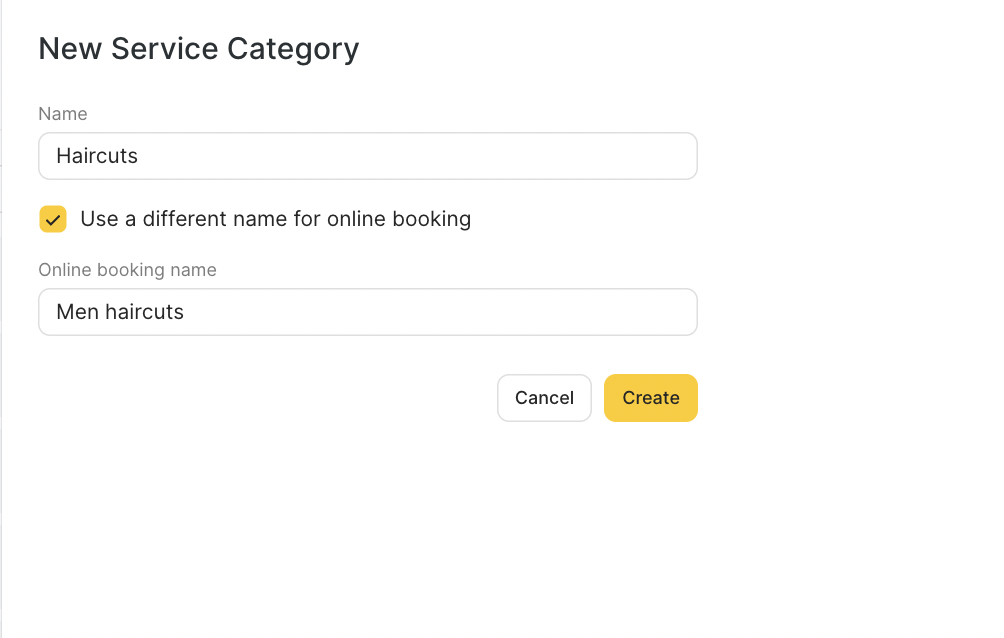Place the cursor after the word 'Haircuts'
This screenshot has height=638, width=1004.
[140, 156]
